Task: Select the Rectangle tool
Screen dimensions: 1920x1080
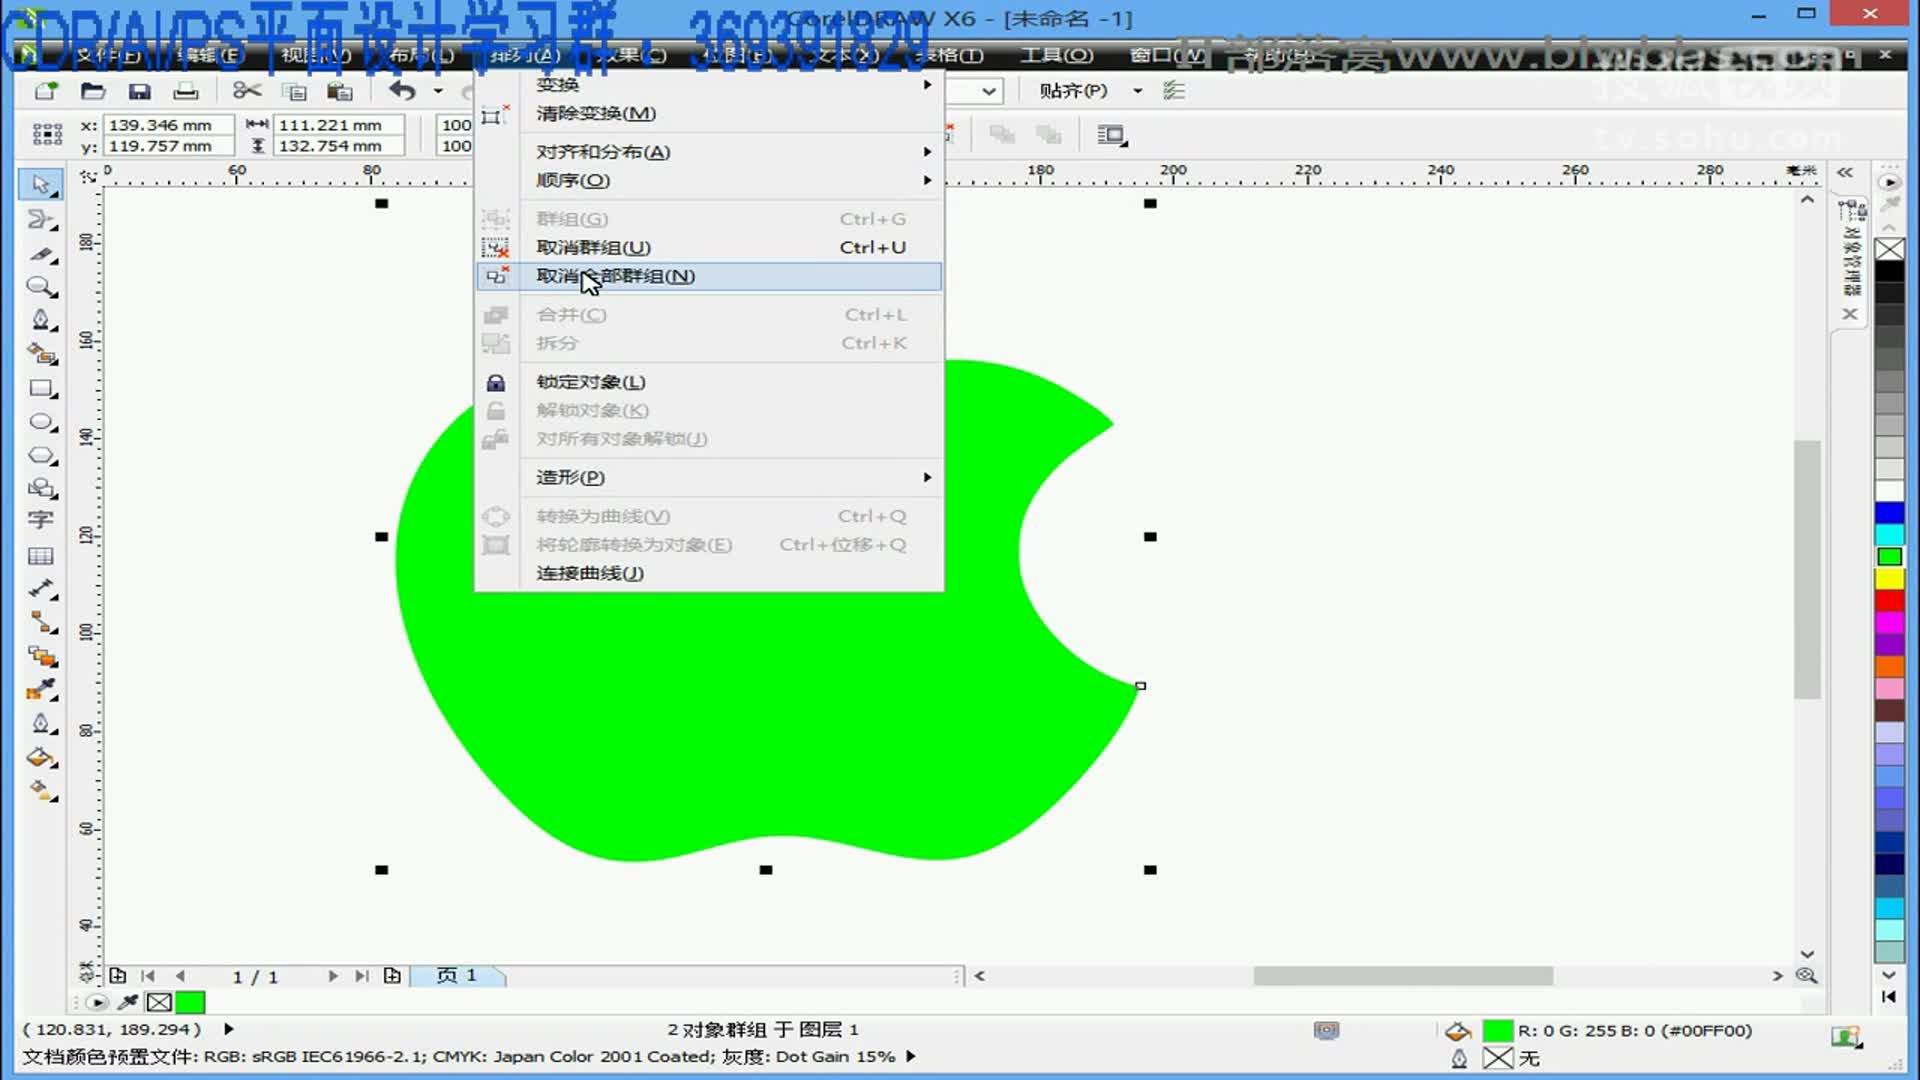Action: [x=41, y=388]
